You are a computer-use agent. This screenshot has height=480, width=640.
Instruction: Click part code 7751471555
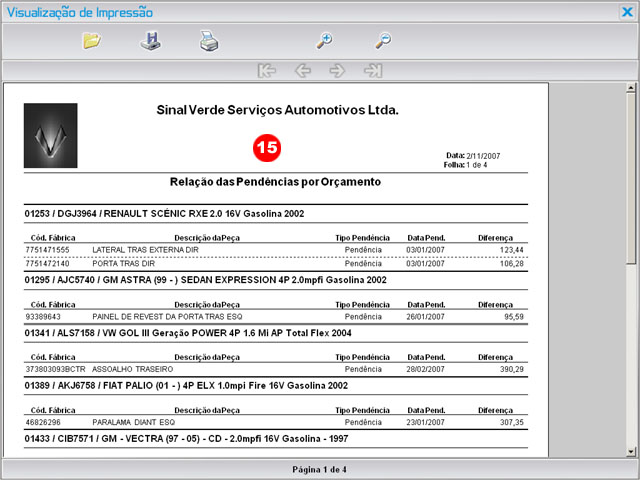pos(47,250)
